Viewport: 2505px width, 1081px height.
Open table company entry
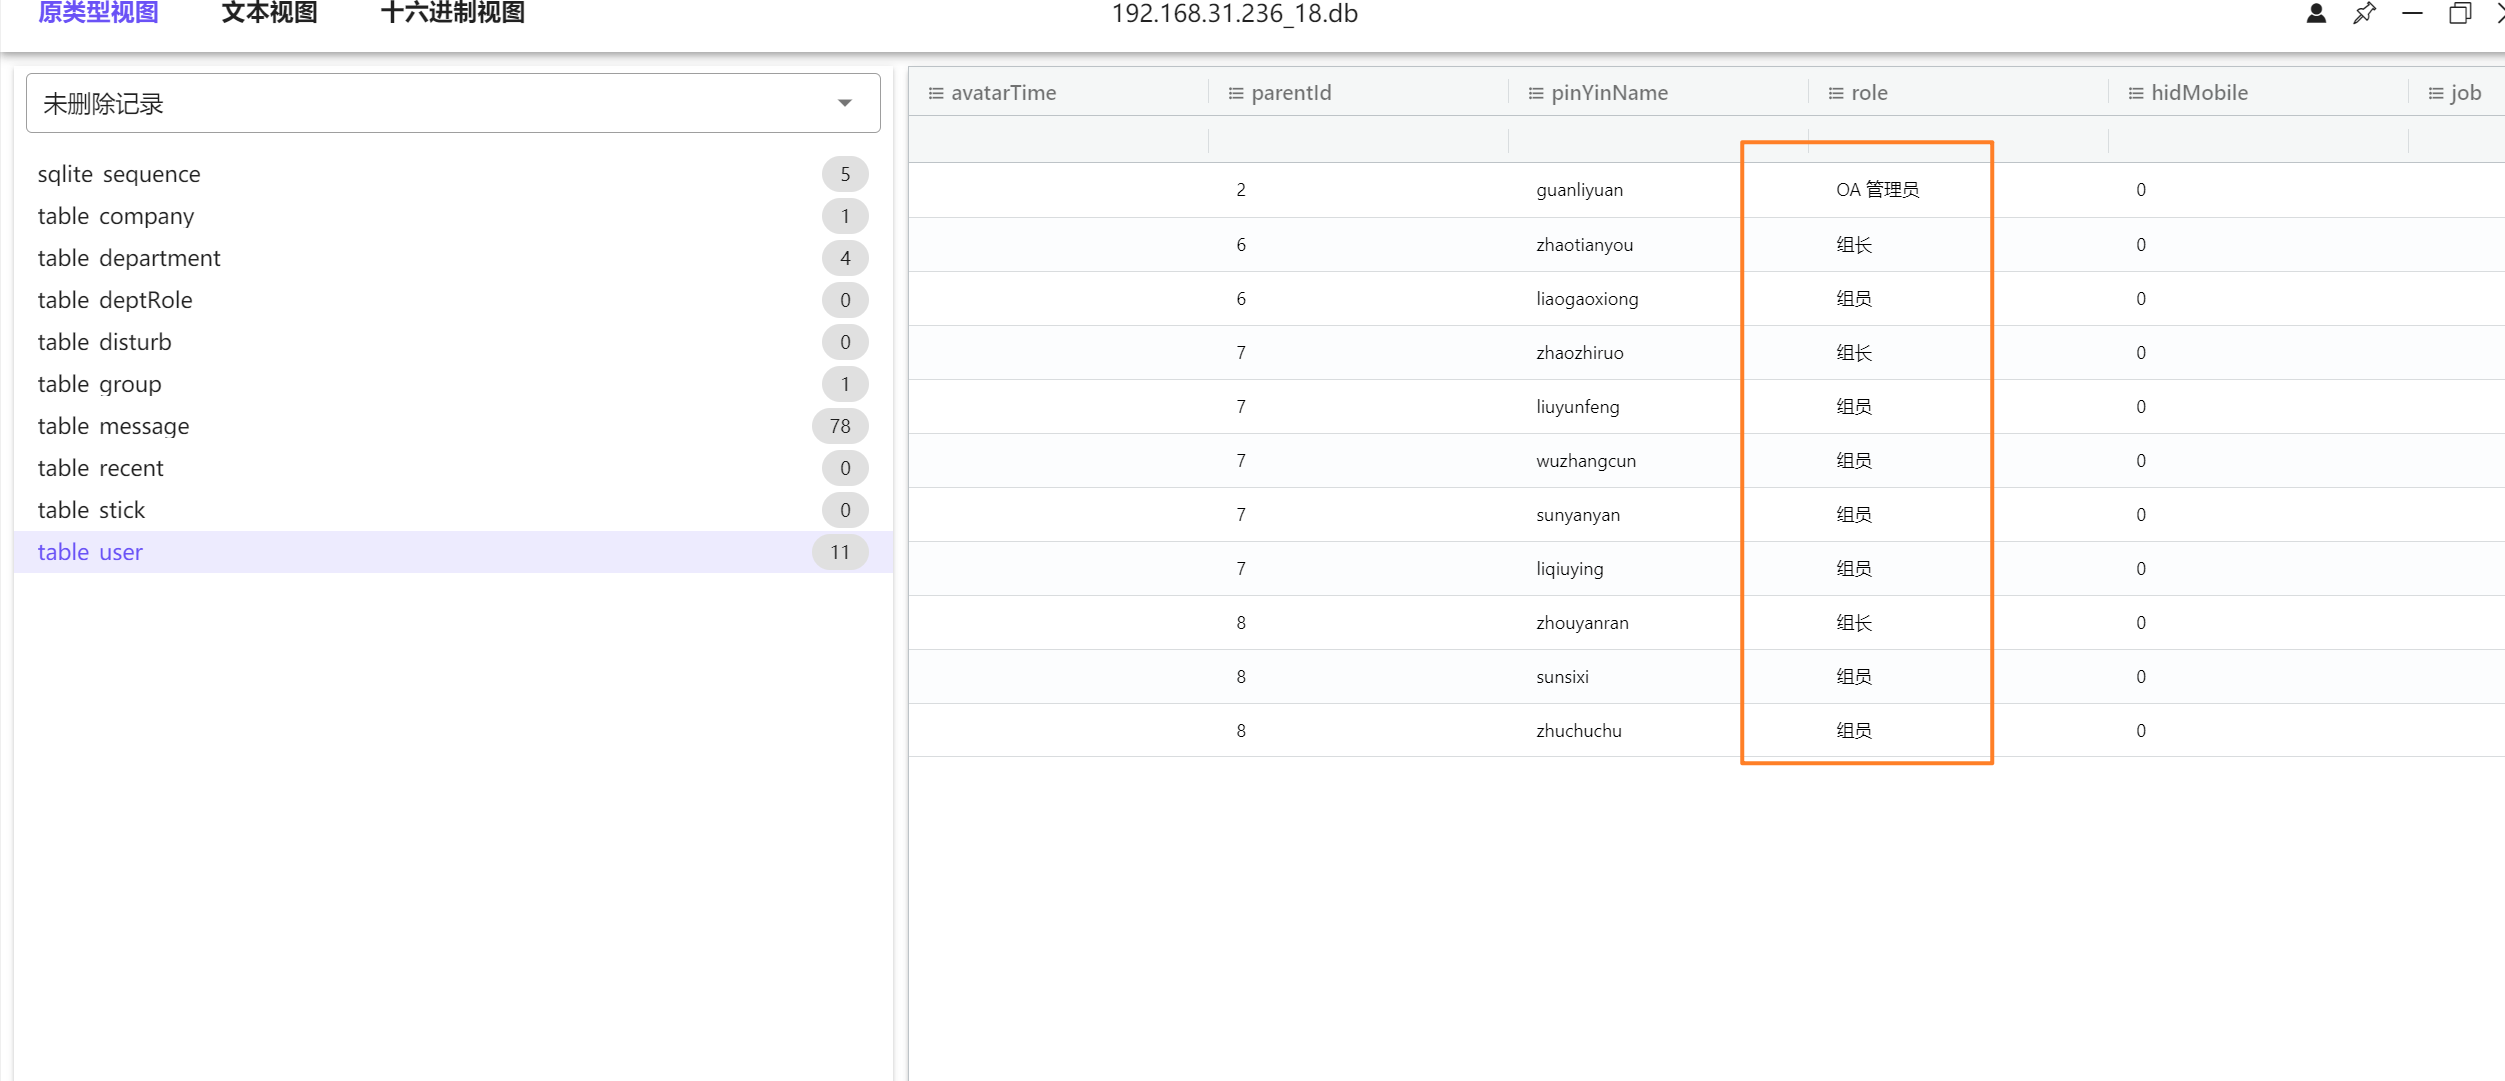click(x=116, y=216)
